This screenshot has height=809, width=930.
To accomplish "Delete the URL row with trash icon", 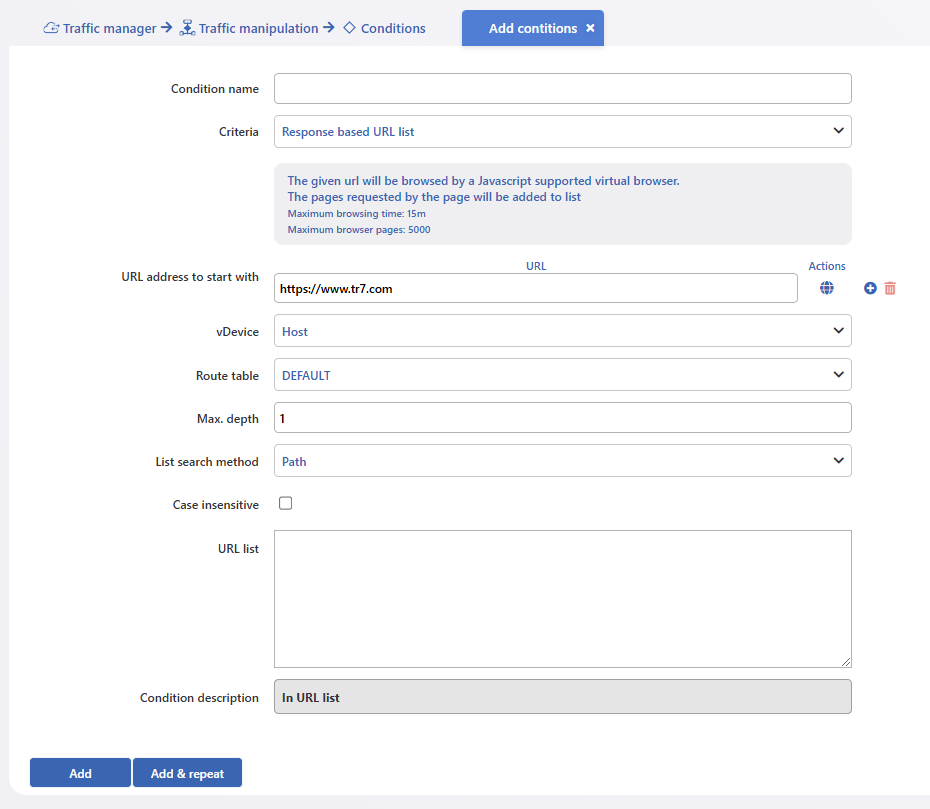I will pos(890,288).
